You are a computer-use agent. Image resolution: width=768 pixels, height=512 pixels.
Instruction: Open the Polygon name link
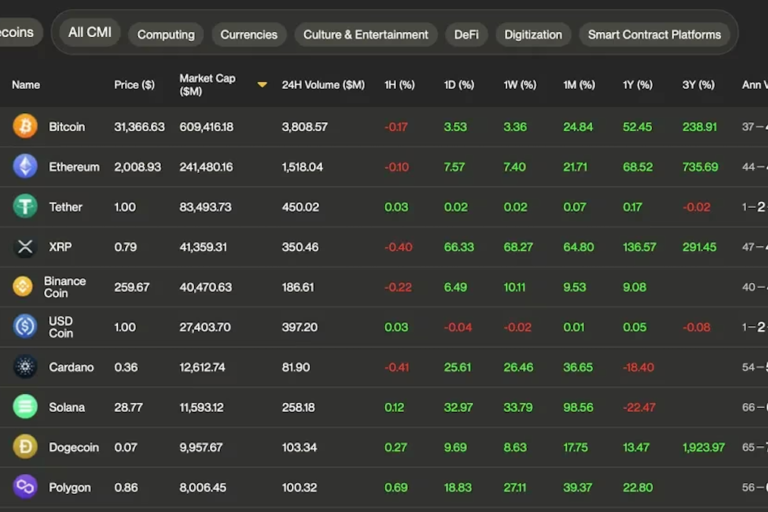[x=70, y=488]
